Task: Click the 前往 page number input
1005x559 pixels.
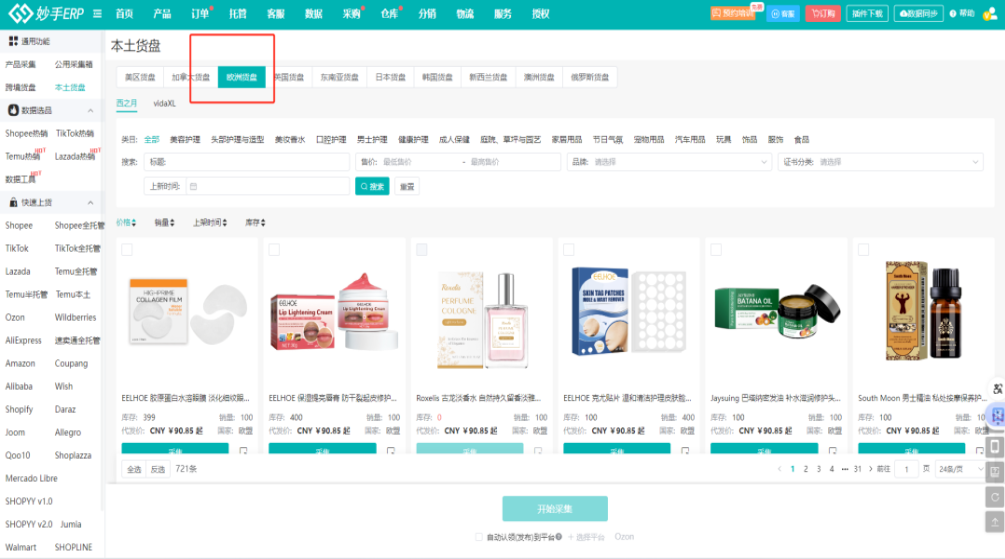Action: click(x=906, y=469)
